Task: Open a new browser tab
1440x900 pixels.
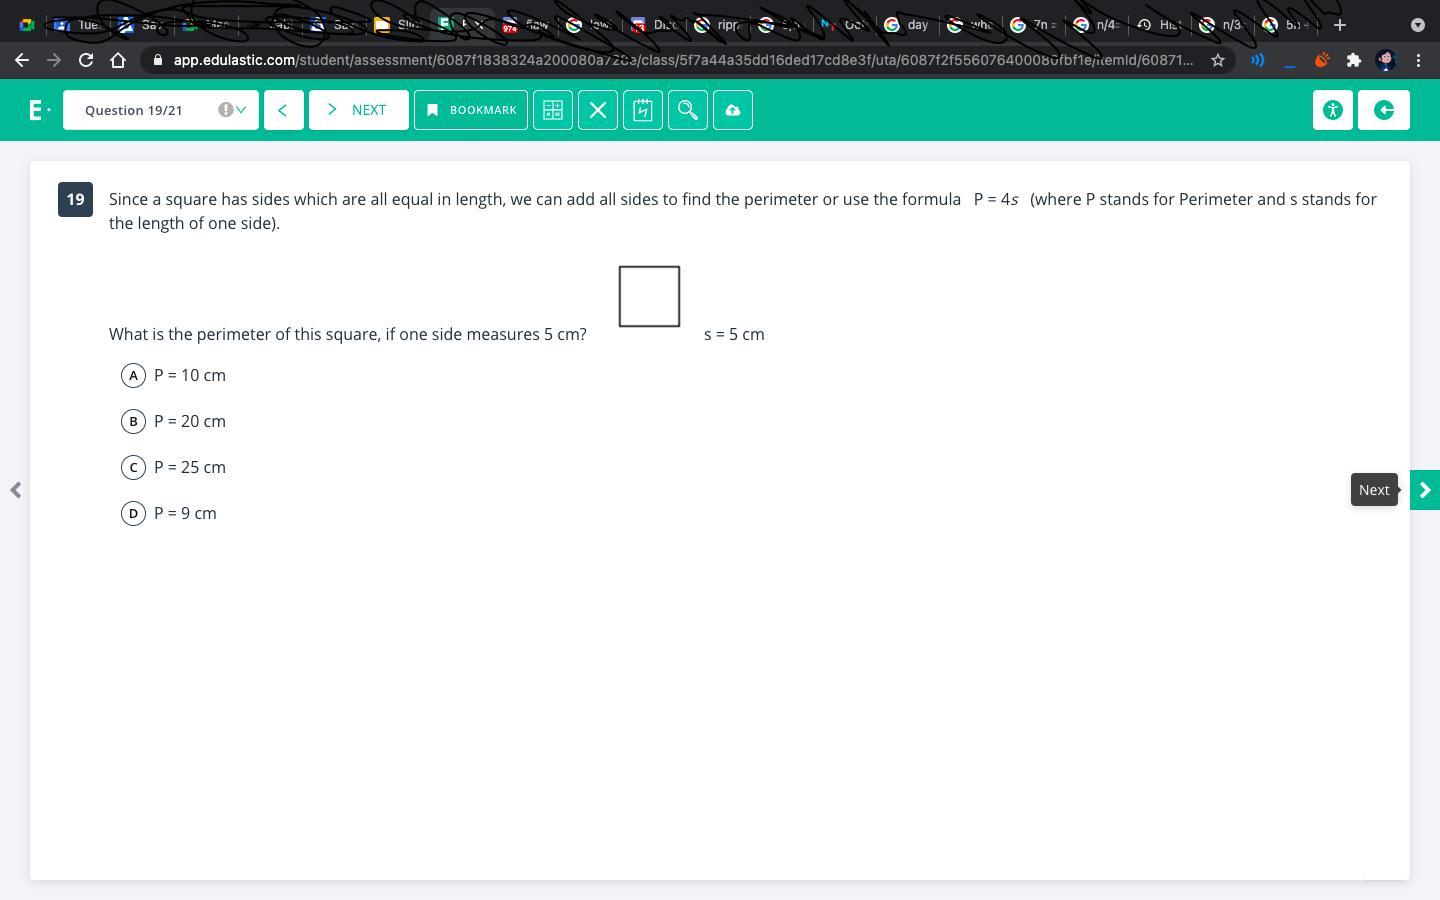Action: pos(1340,24)
